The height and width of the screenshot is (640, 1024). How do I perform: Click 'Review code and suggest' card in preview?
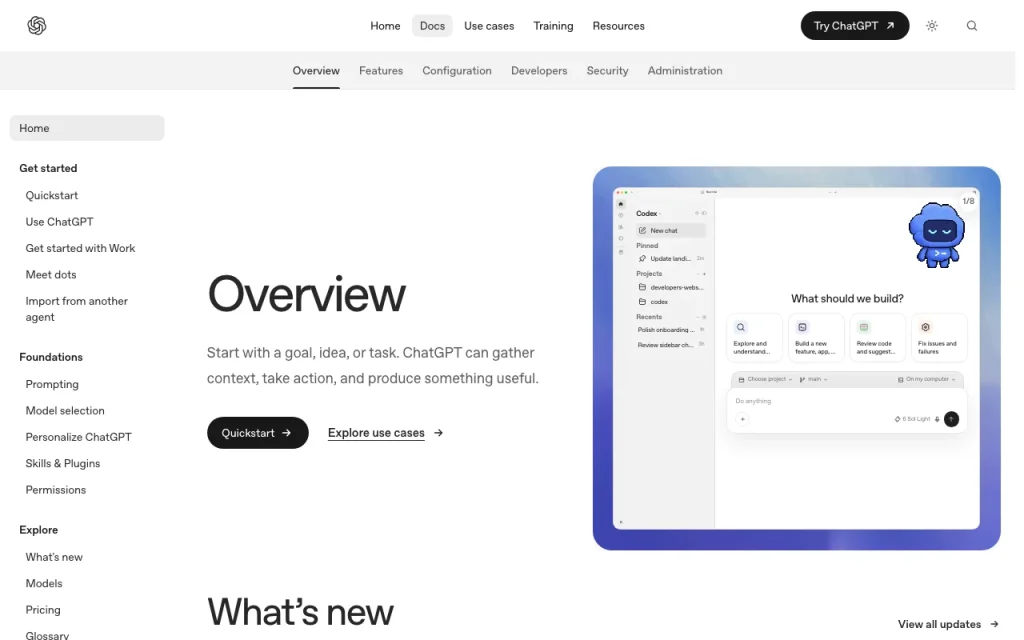877,337
